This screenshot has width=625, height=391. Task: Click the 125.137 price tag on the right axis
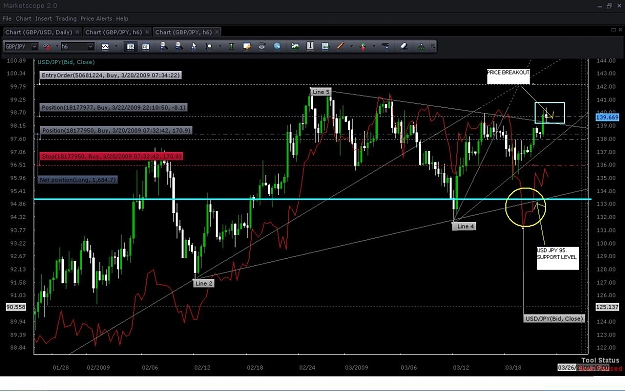607,307
